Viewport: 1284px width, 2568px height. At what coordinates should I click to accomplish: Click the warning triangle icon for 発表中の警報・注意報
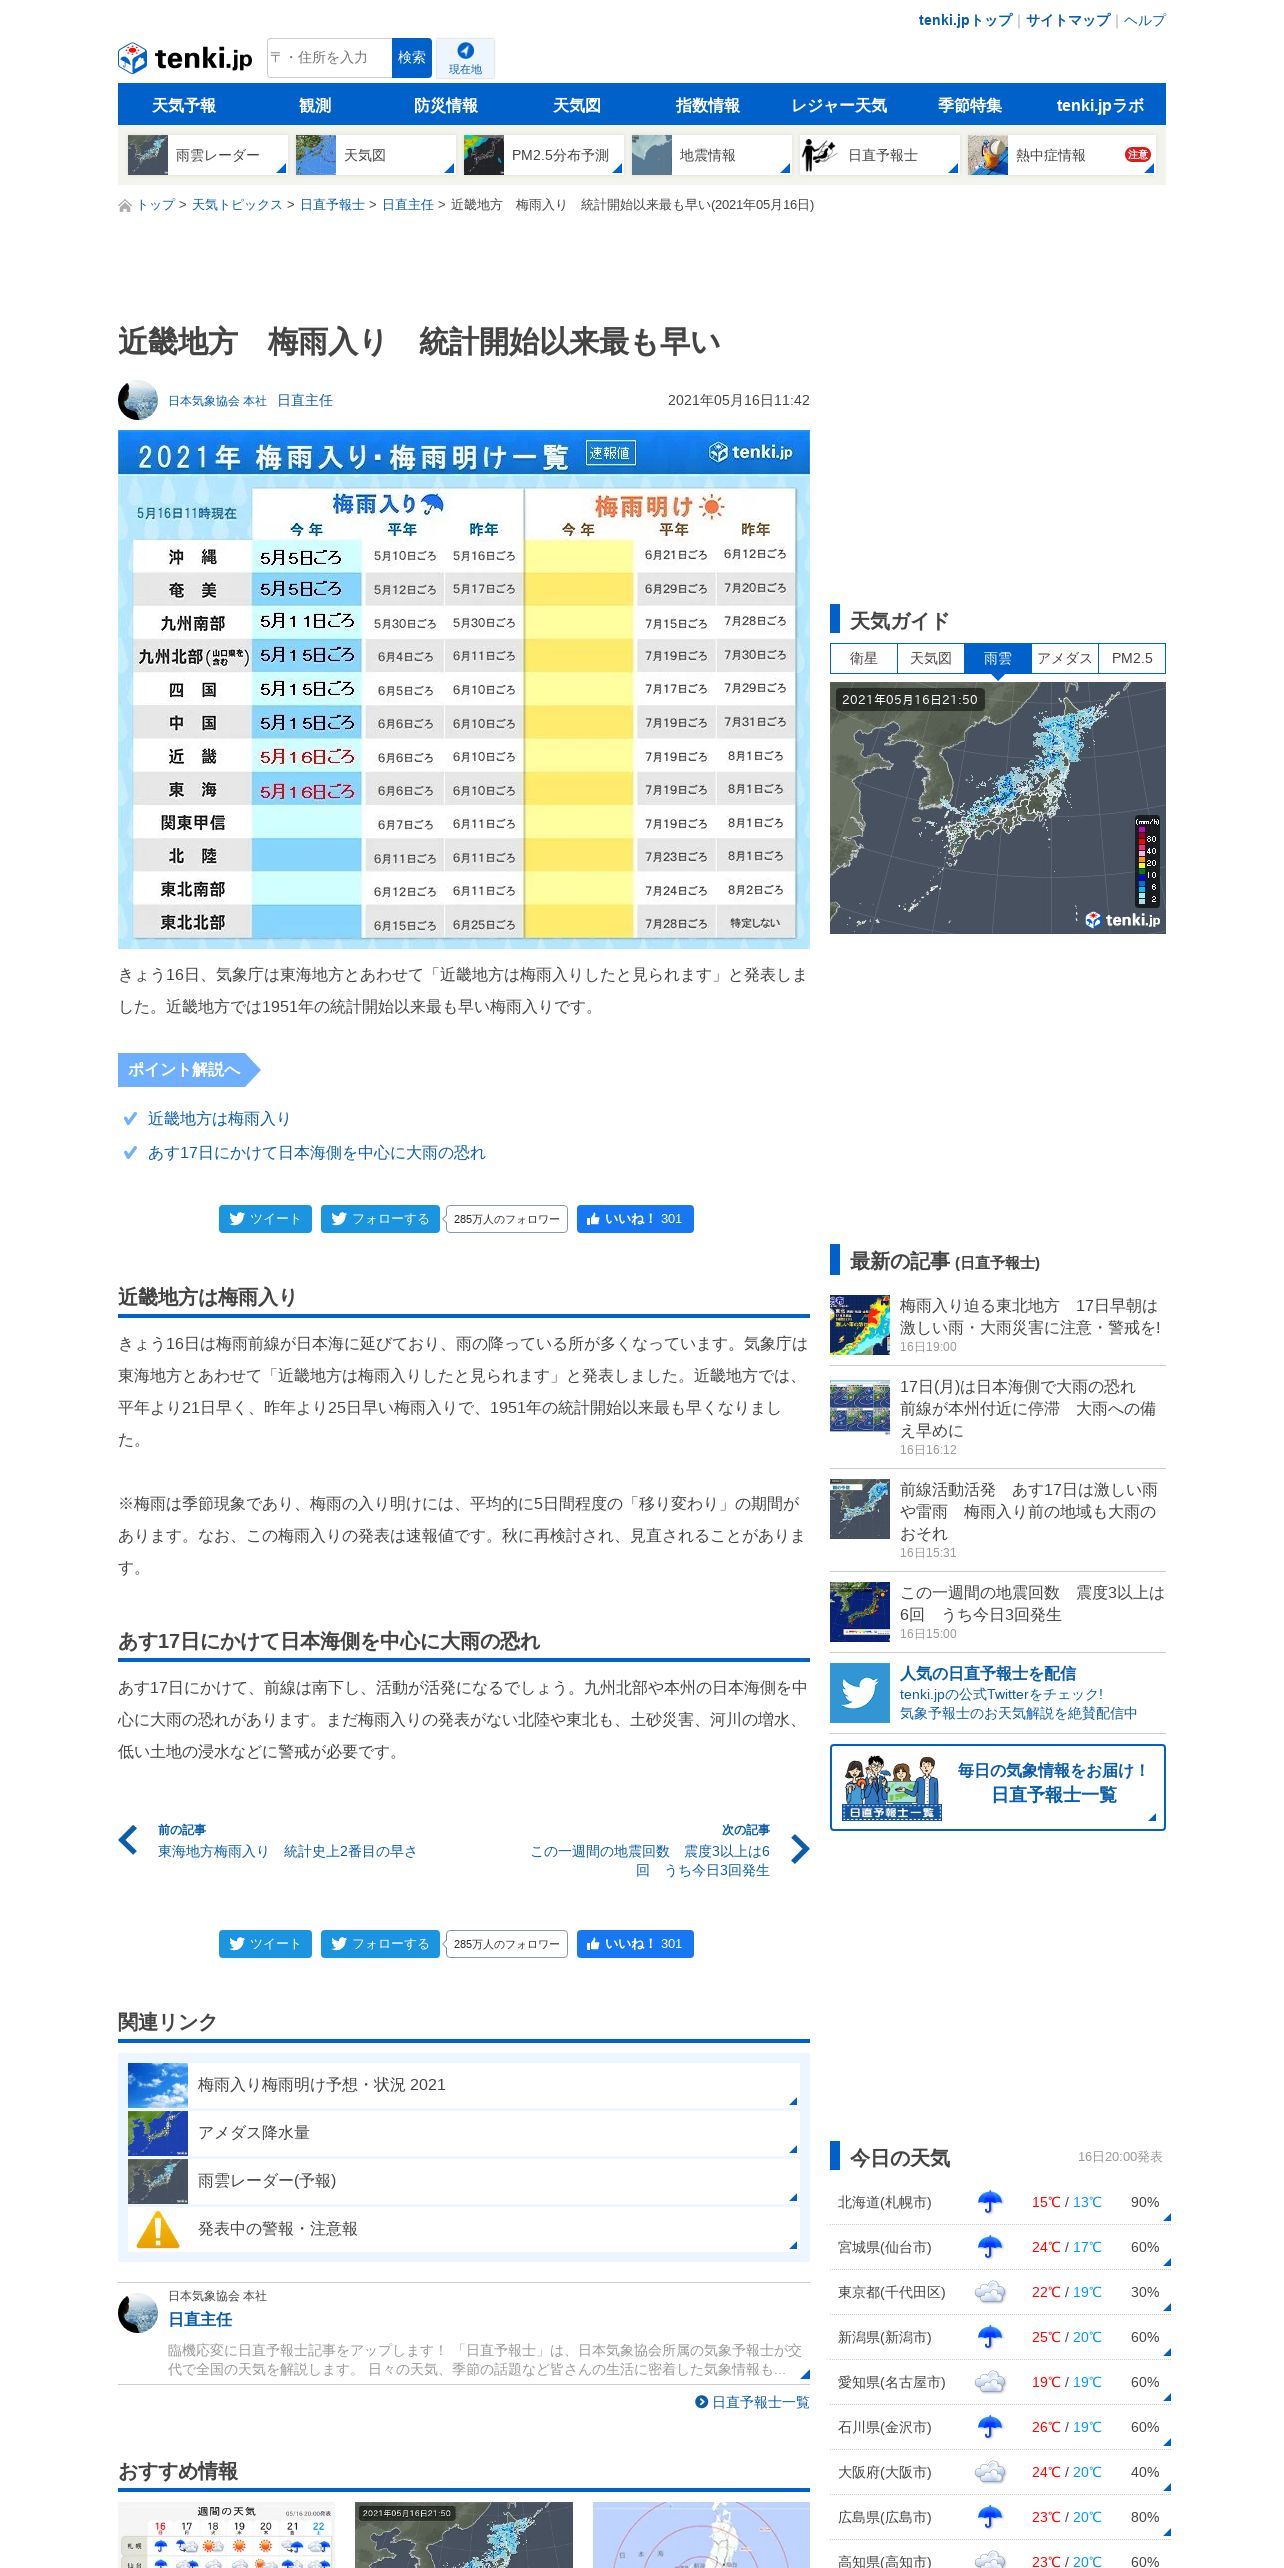(x=158, y=2229)
